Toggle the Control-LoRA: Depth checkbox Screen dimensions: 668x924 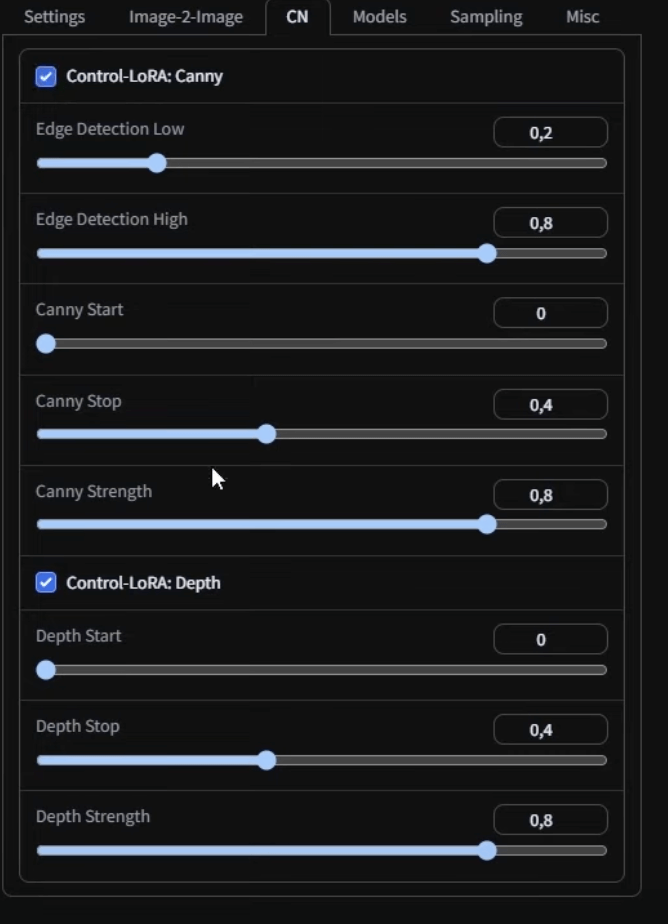click(x=45, y=584)
